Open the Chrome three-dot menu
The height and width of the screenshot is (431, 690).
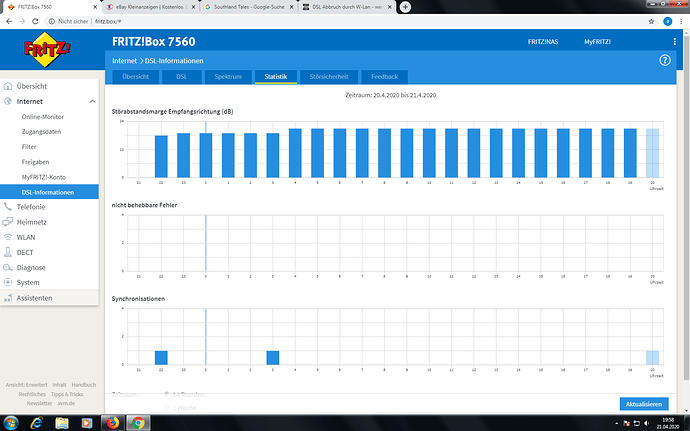tap(681, 21)
